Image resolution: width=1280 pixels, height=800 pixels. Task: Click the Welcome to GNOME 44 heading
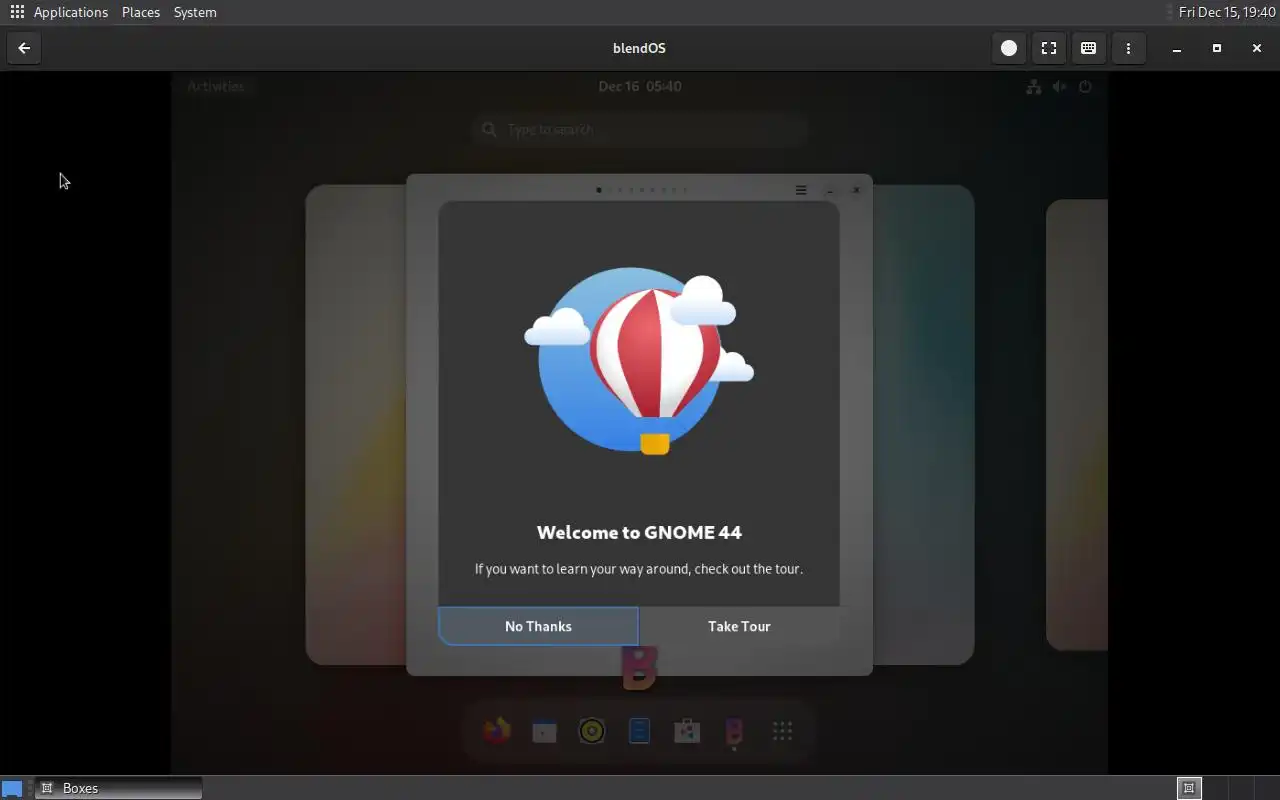tap(639, 532)
